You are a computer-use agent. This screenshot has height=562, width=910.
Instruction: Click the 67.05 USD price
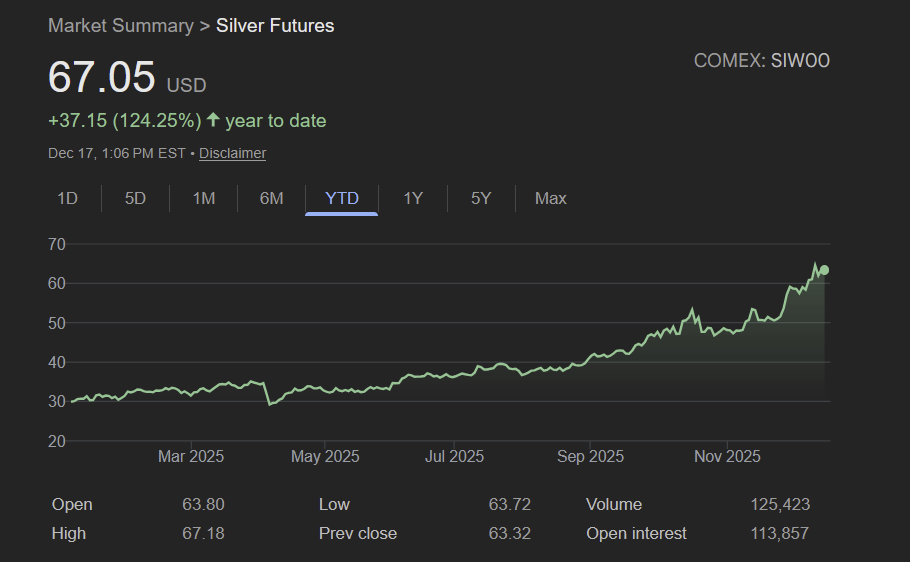102,78
